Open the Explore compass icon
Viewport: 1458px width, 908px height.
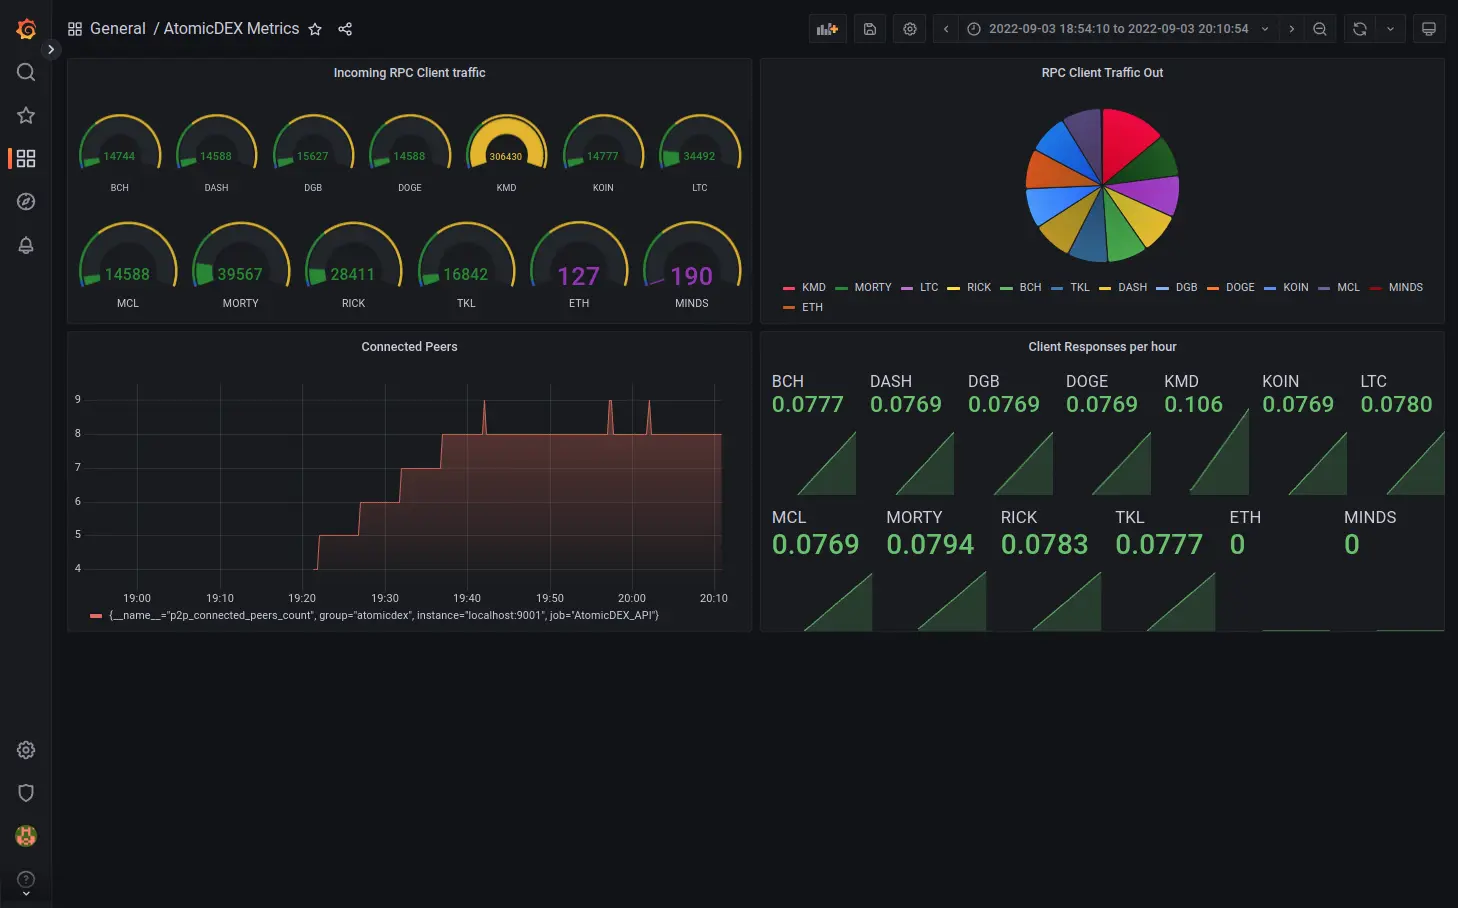[x=25, y=201]
